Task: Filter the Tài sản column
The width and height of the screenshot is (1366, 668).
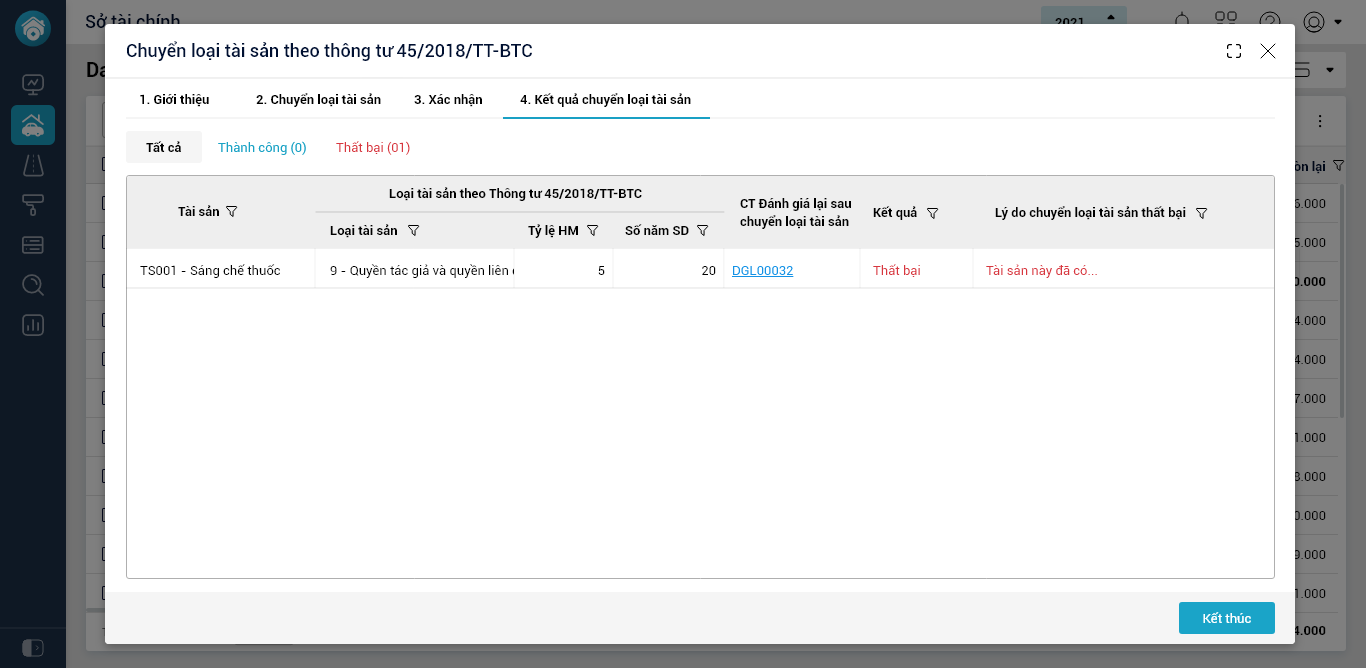Action: [232, 211]
